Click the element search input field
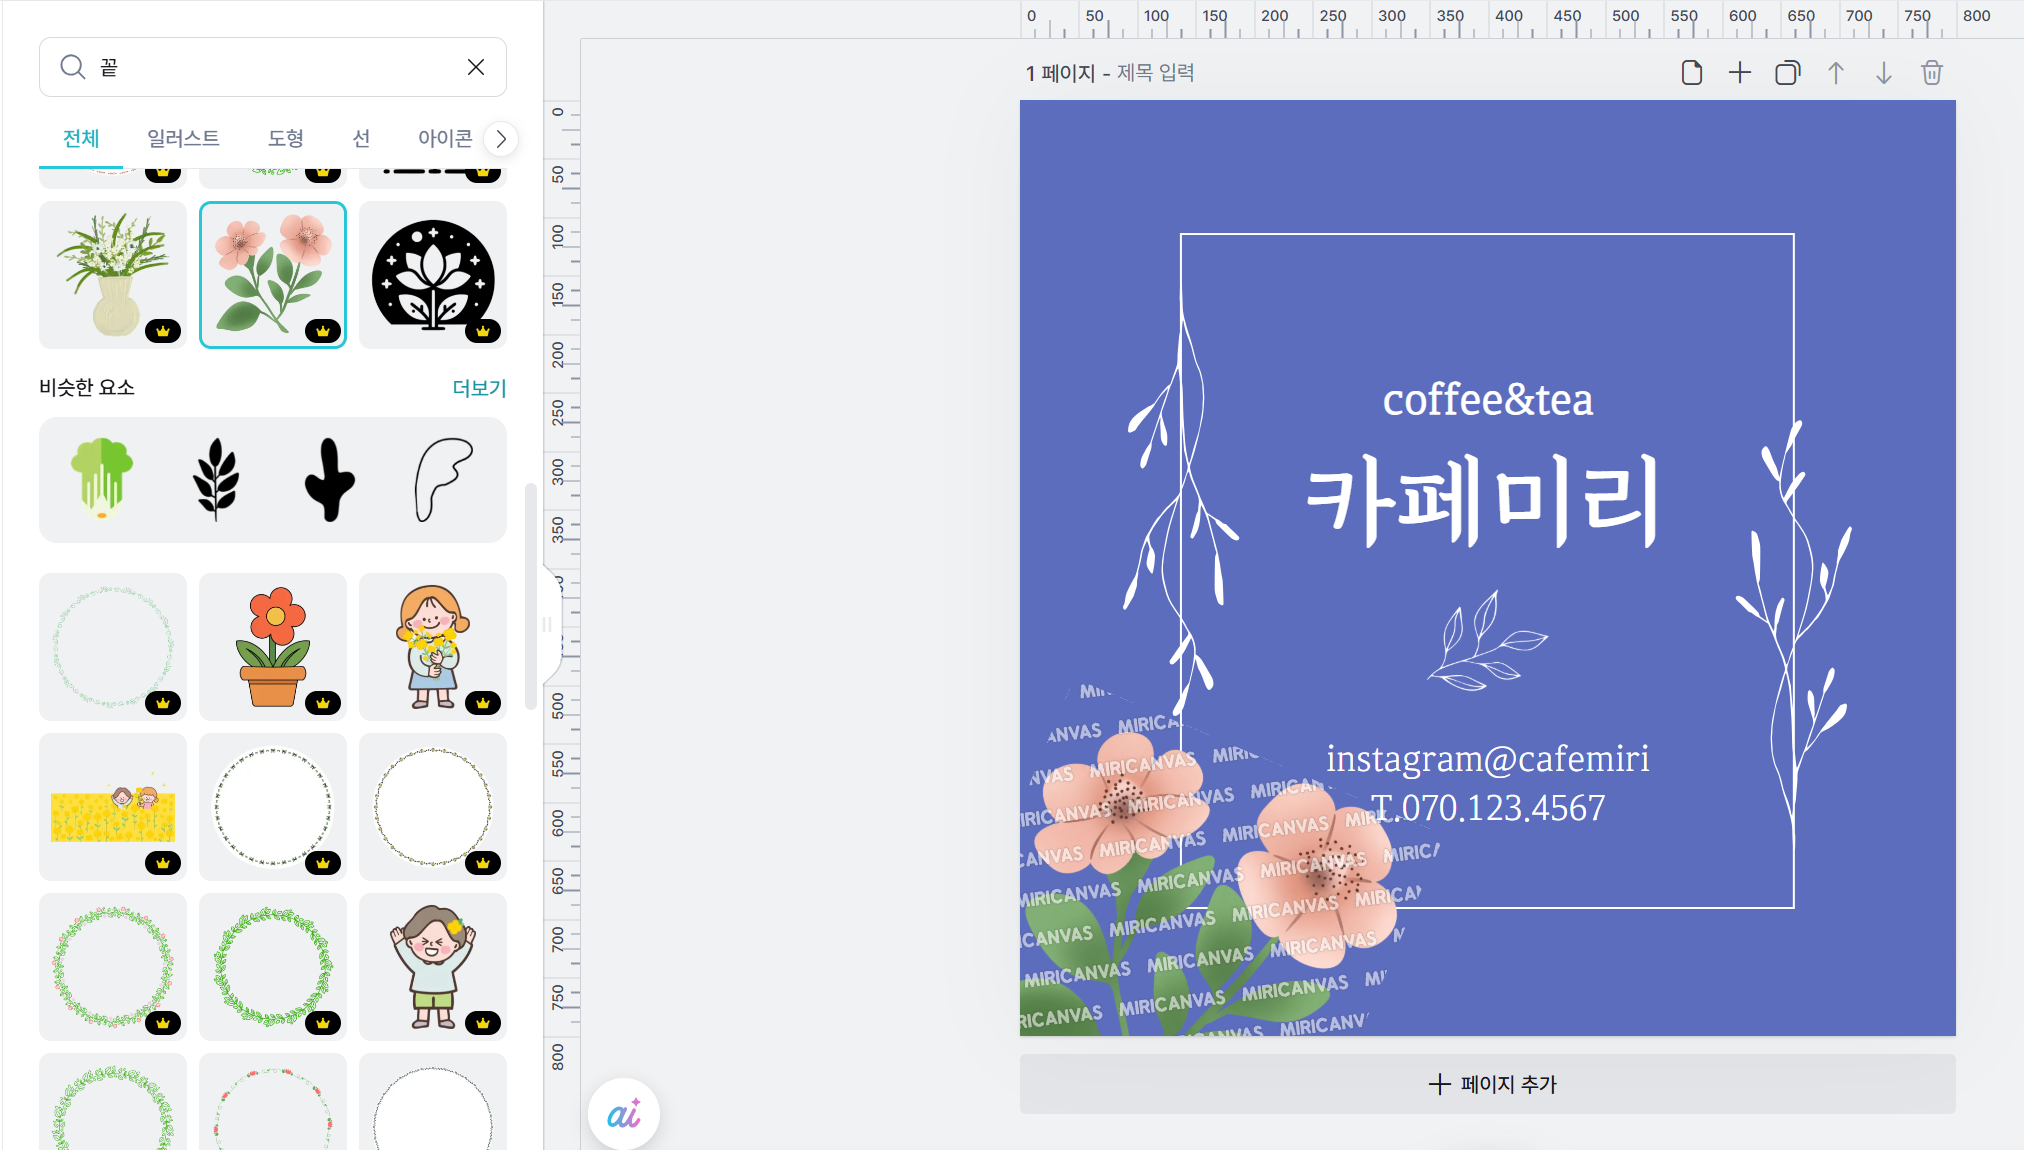The image size is (2024, 1150). click(272, 67)
